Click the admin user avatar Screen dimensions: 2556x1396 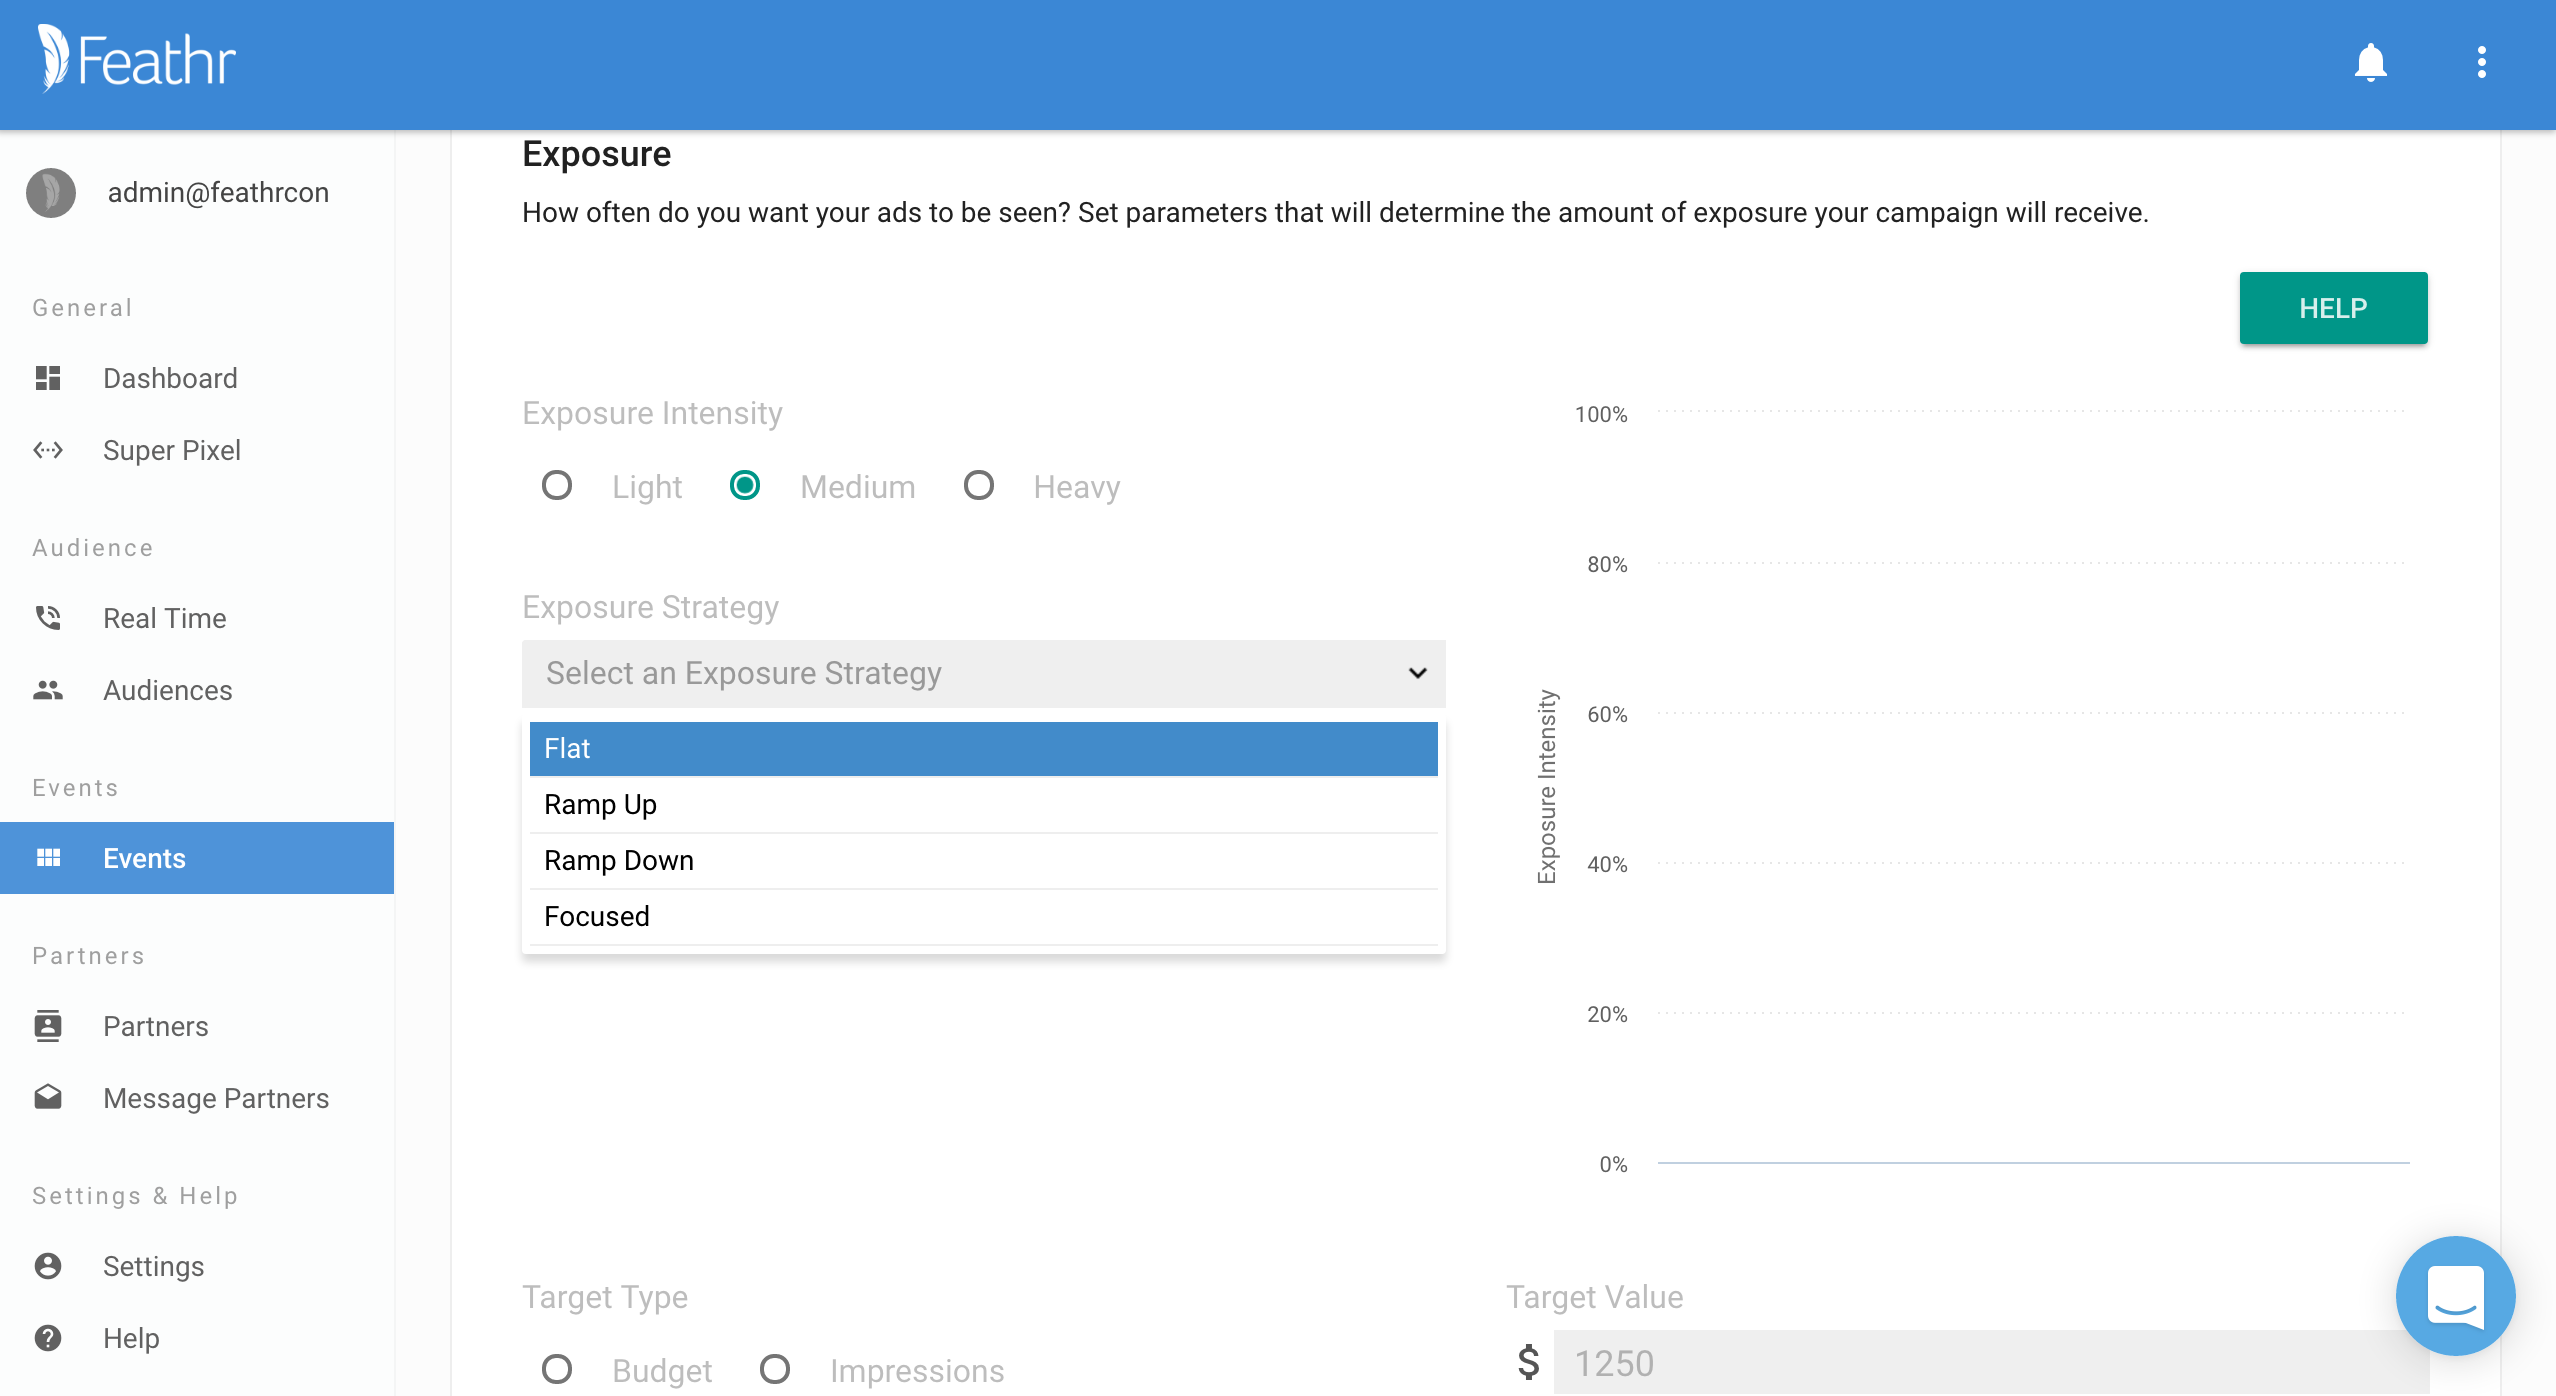[x=51, y=192]
